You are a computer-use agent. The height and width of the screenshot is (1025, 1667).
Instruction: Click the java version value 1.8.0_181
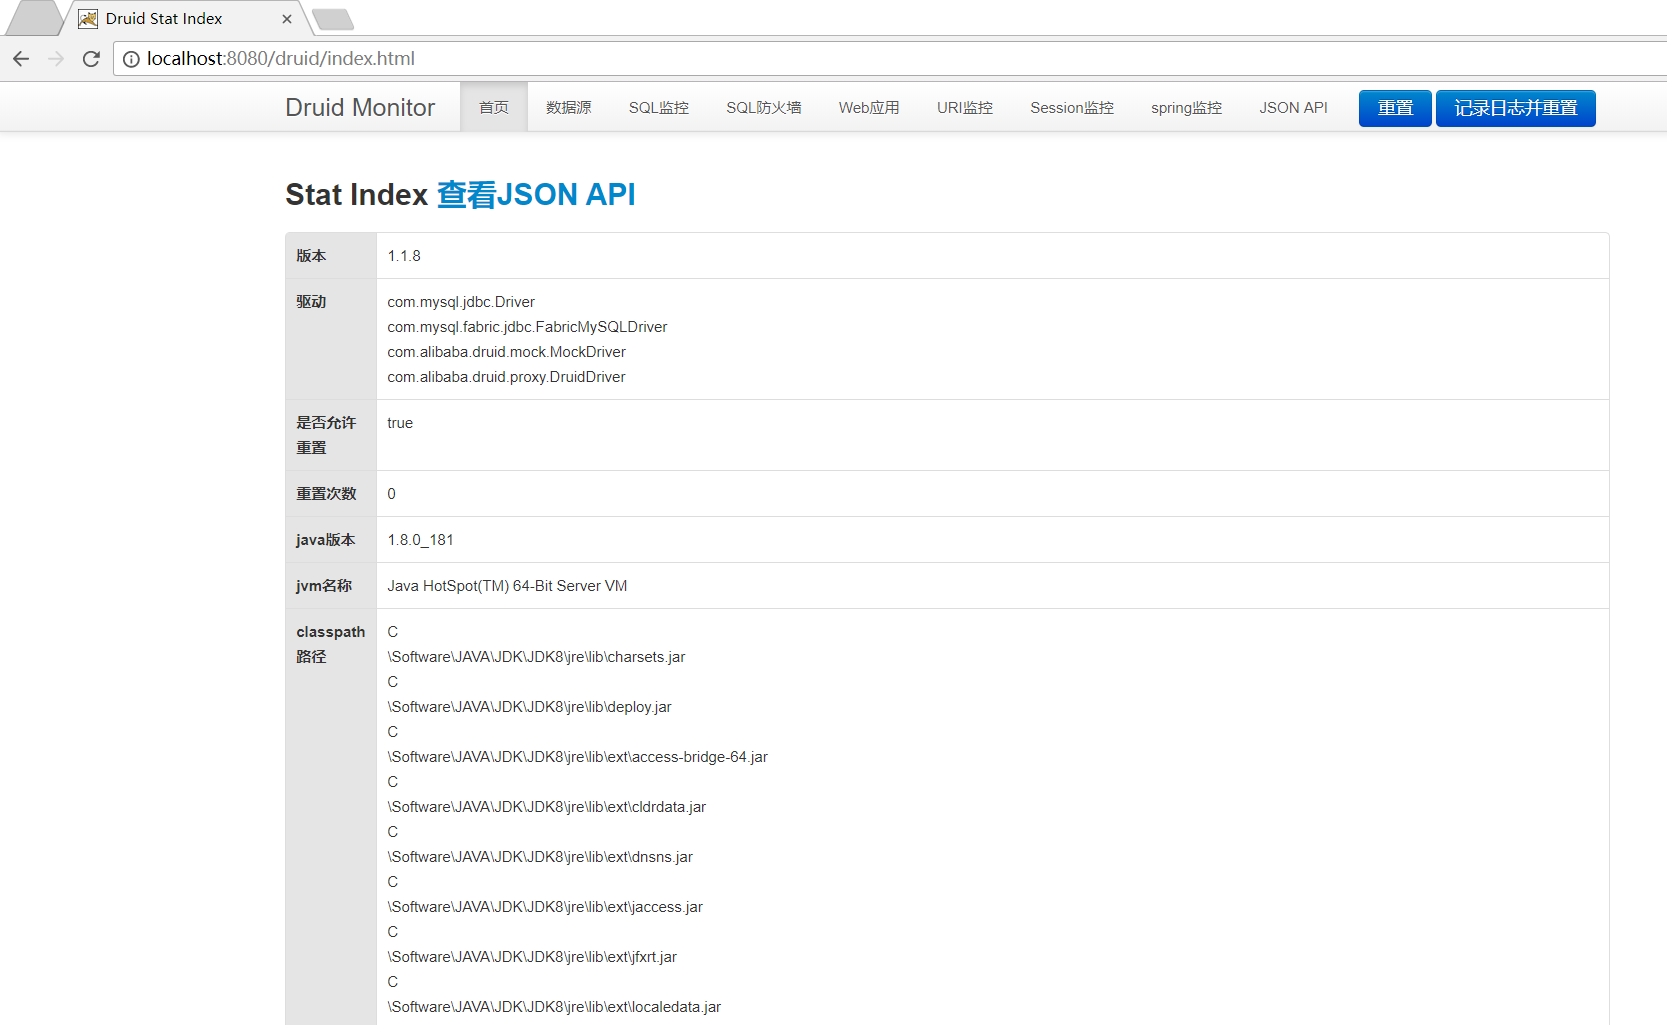[420, 540]
